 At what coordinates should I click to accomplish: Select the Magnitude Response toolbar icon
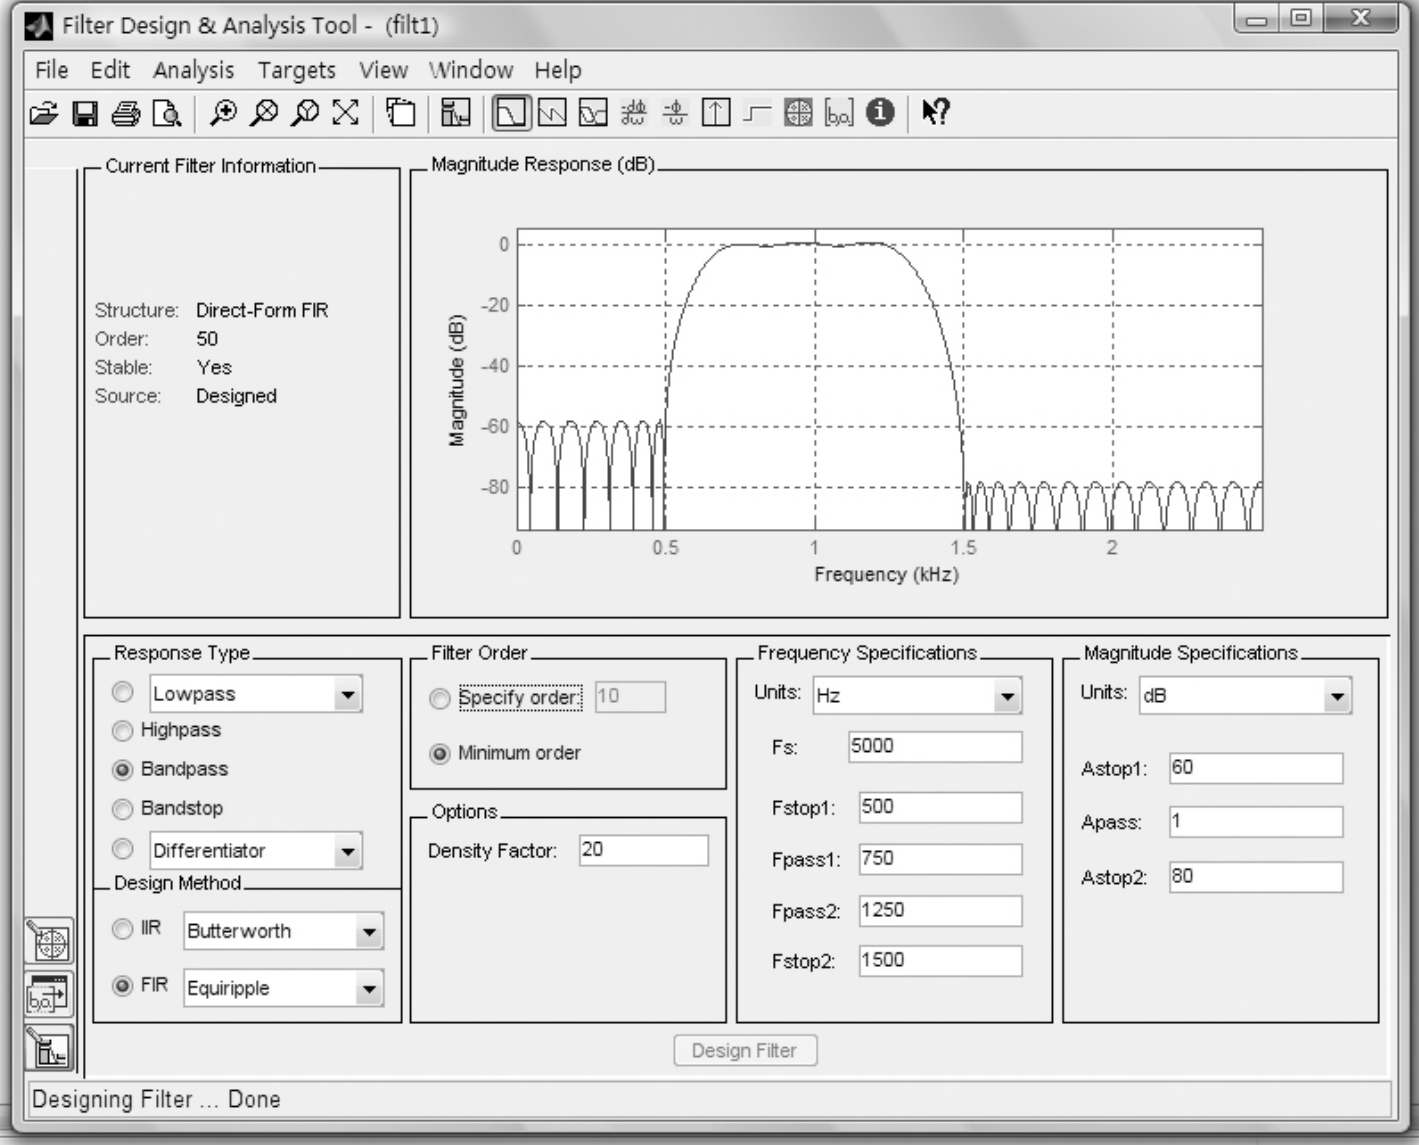coord(510,113)
